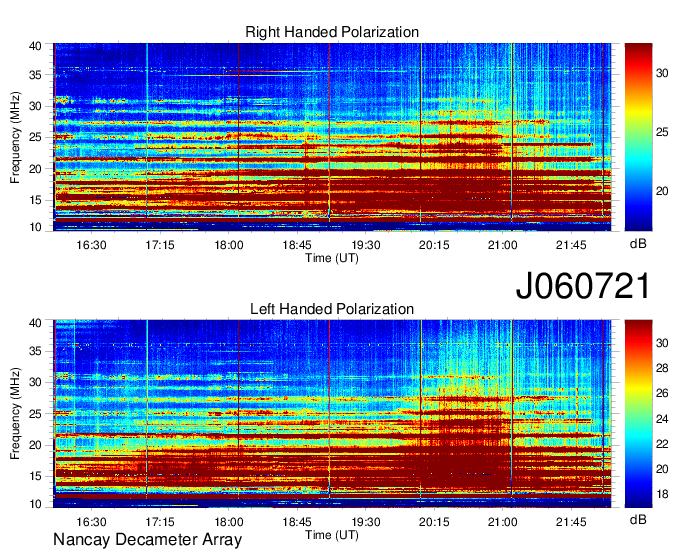Click 10 MHz tick on left-handed plot

pos(36,504)
